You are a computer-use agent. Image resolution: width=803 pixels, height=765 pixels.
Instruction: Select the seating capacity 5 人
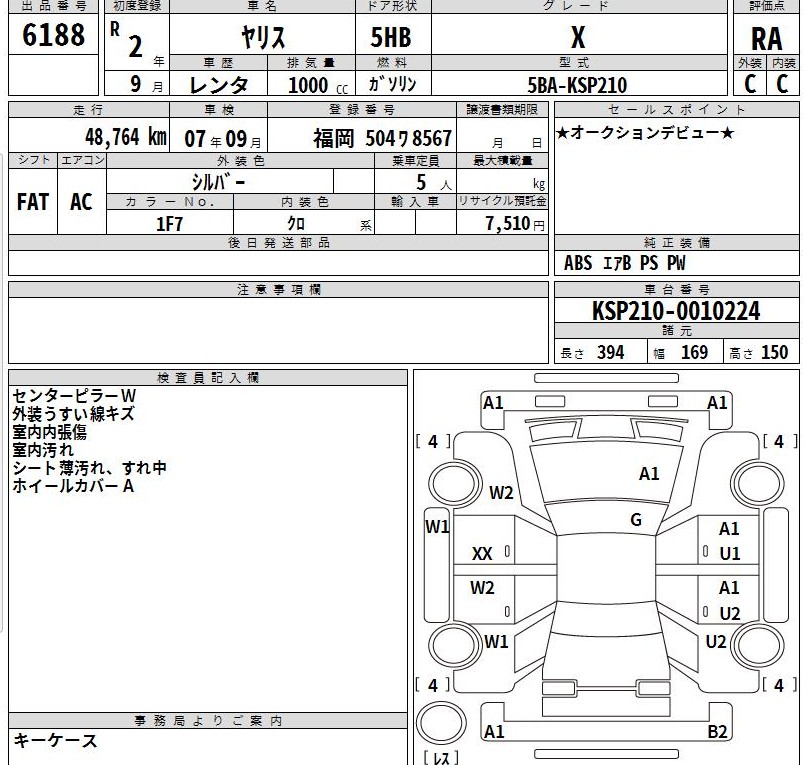tap(433, 182)
